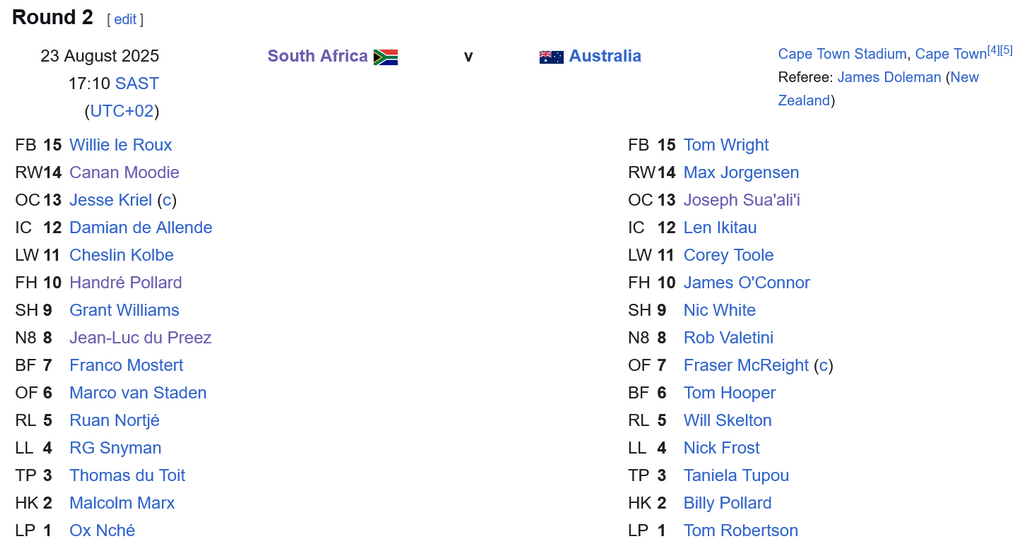The width and height of the screenshot is (1024, 549).
Task: Open the edit link beside Round 2
Action: (x=125, y=20)
